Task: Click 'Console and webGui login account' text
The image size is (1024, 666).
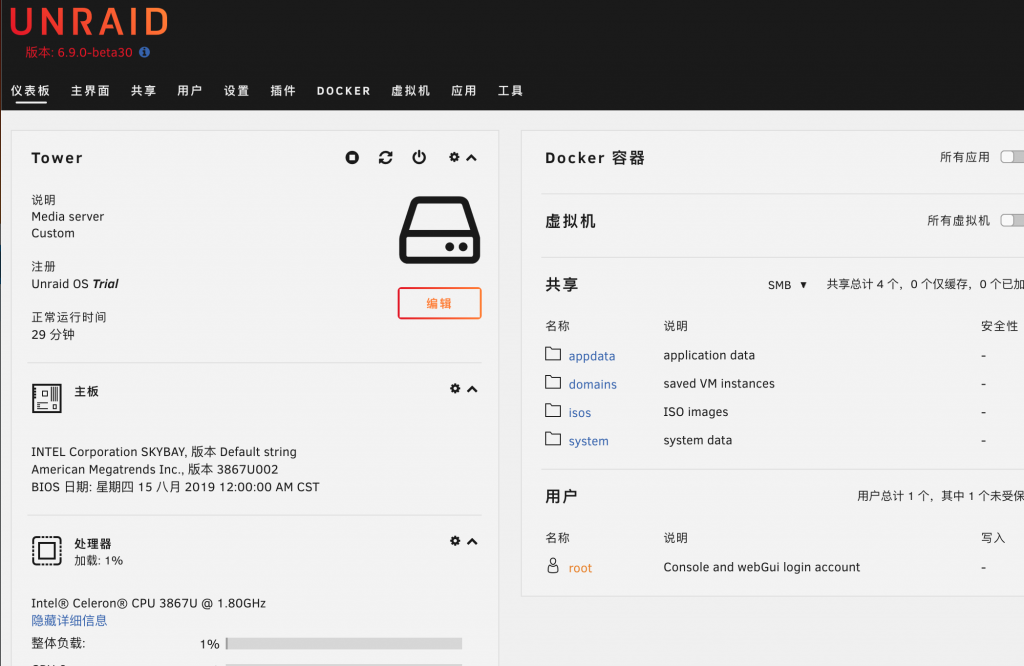Action: coord(761,567)
